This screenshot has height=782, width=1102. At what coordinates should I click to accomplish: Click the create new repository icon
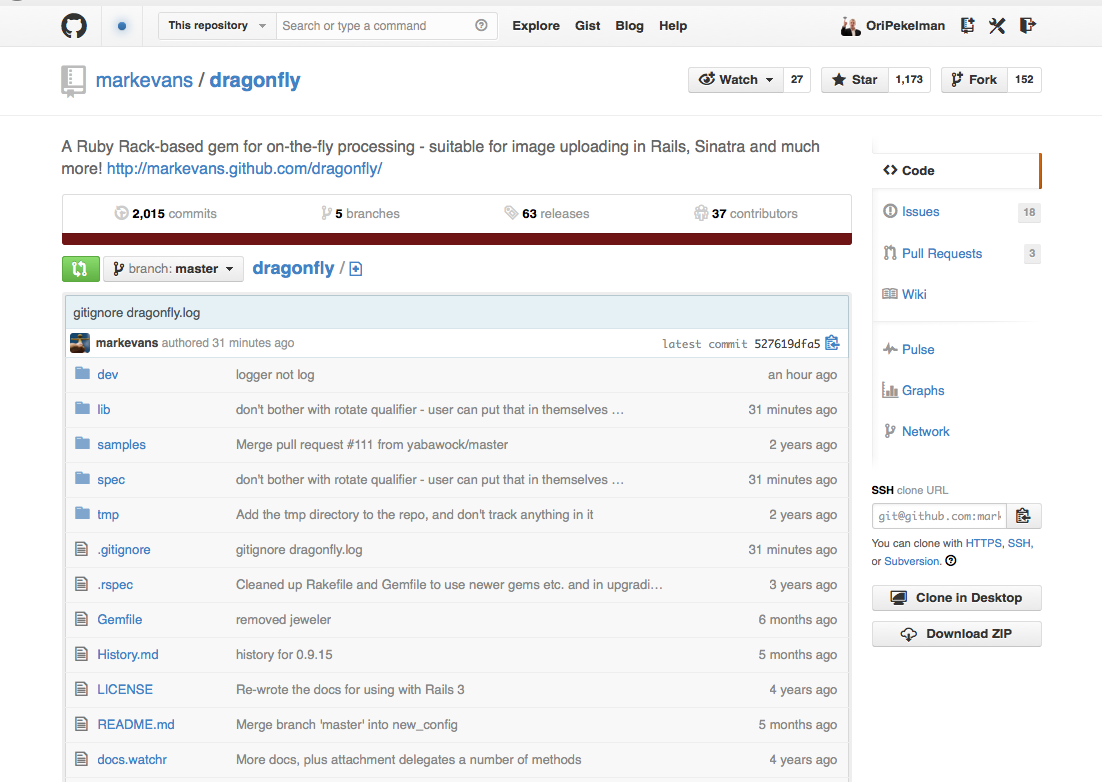968,26
